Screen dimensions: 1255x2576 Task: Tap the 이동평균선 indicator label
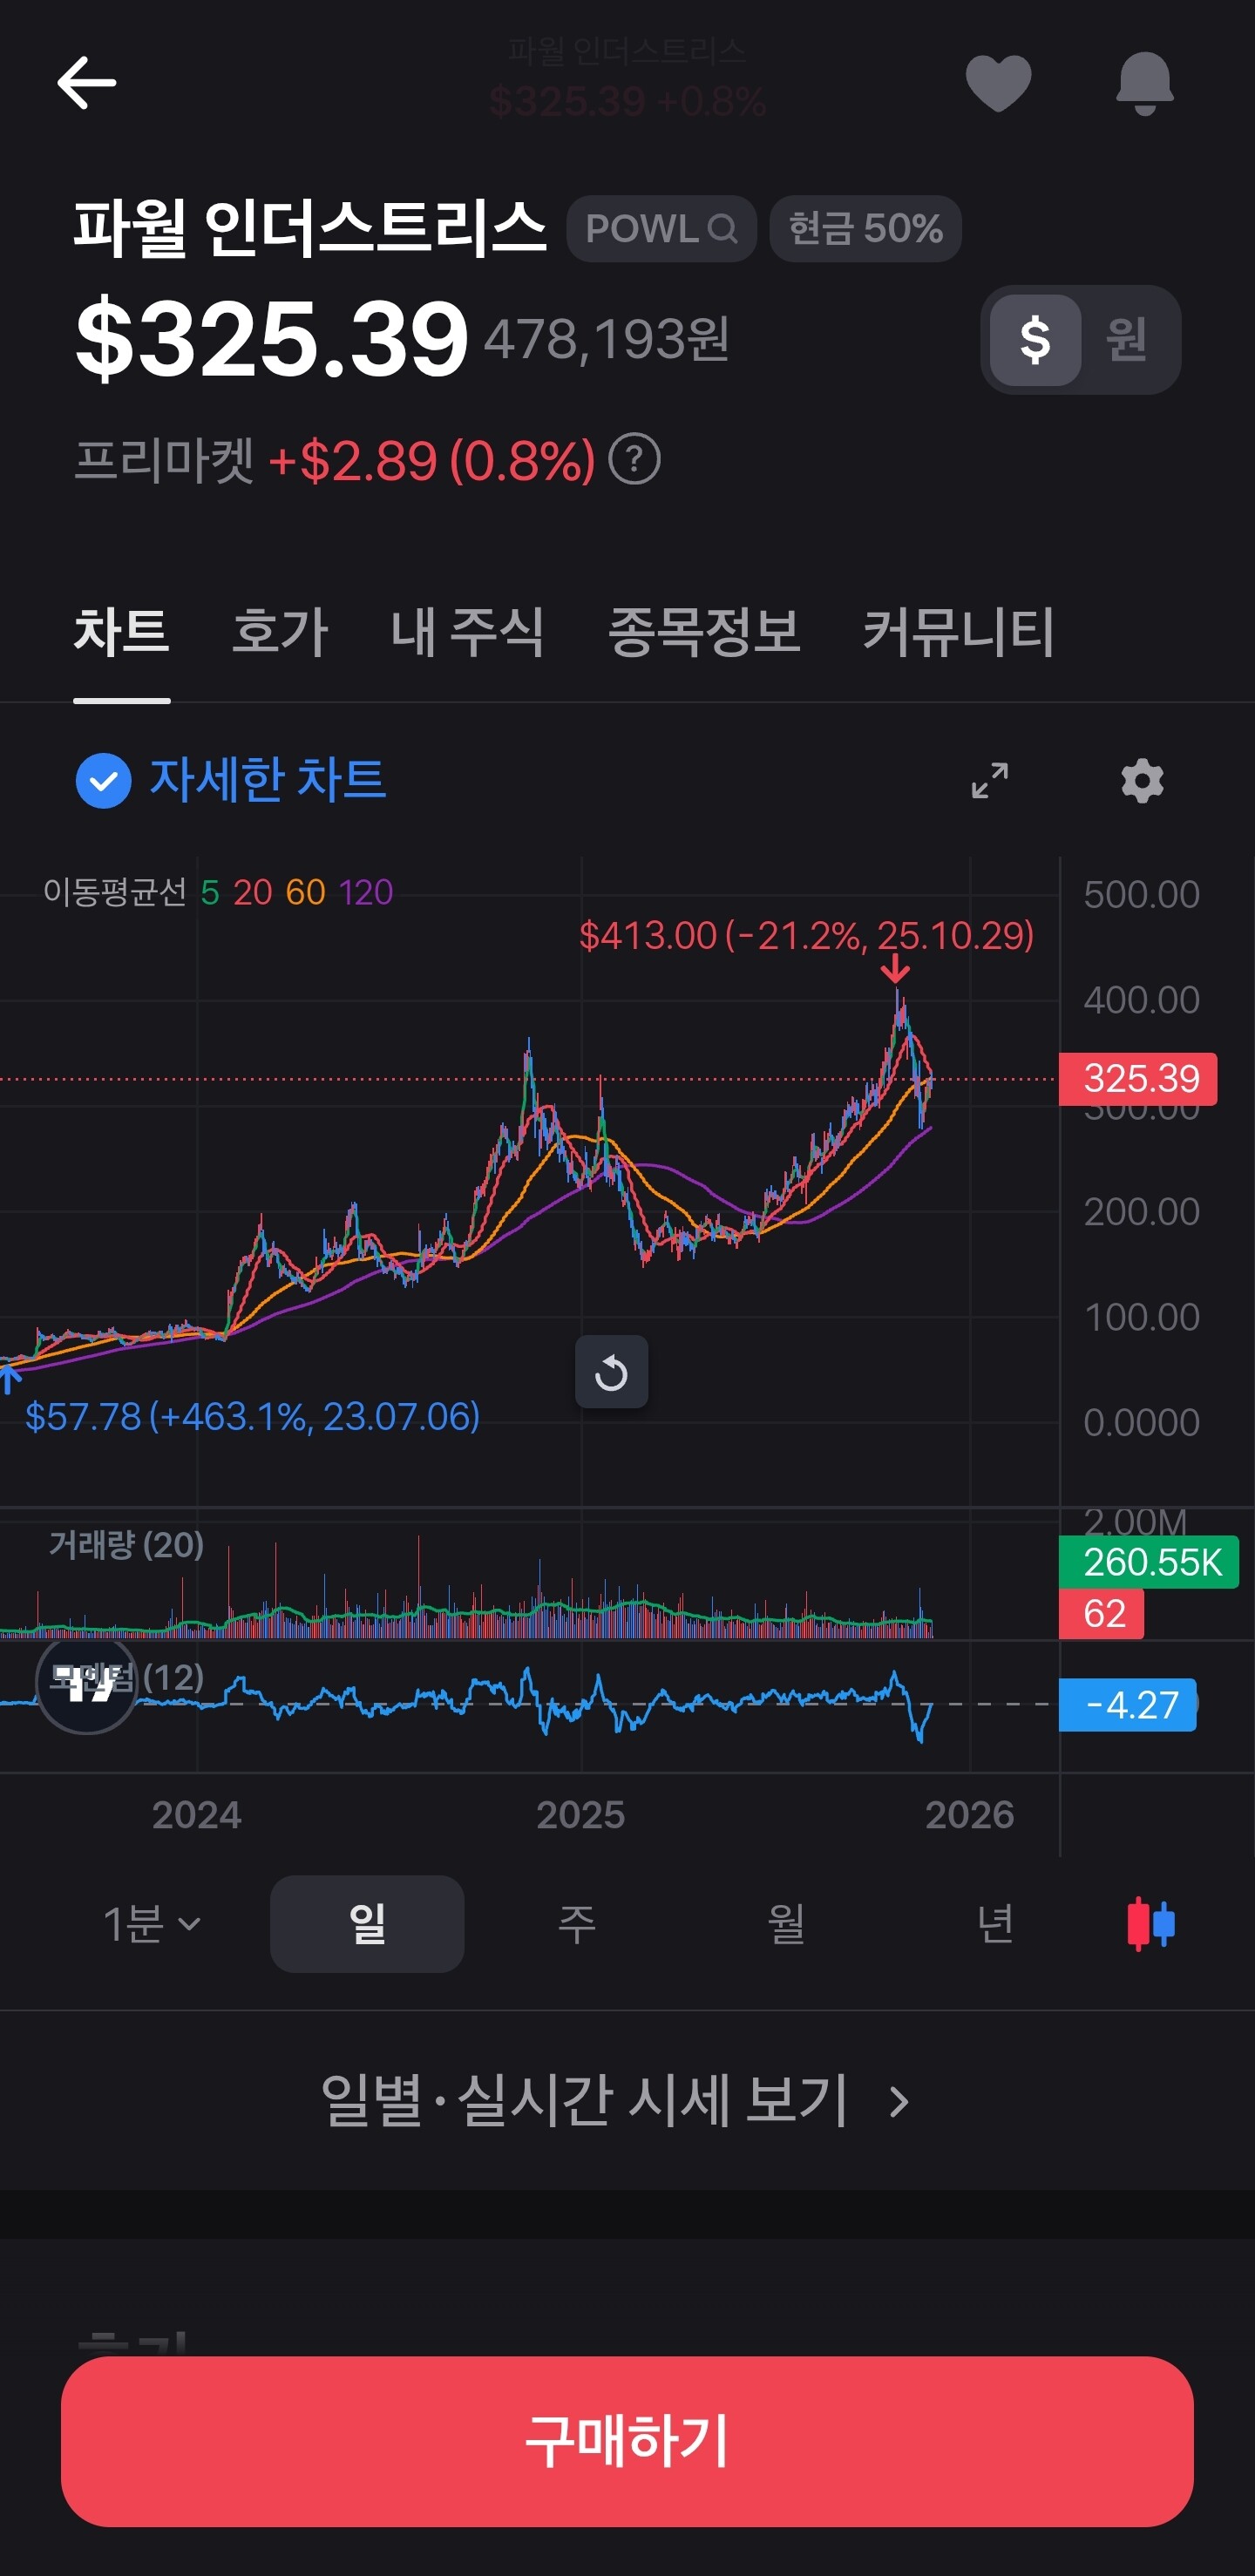pos(115,892)
